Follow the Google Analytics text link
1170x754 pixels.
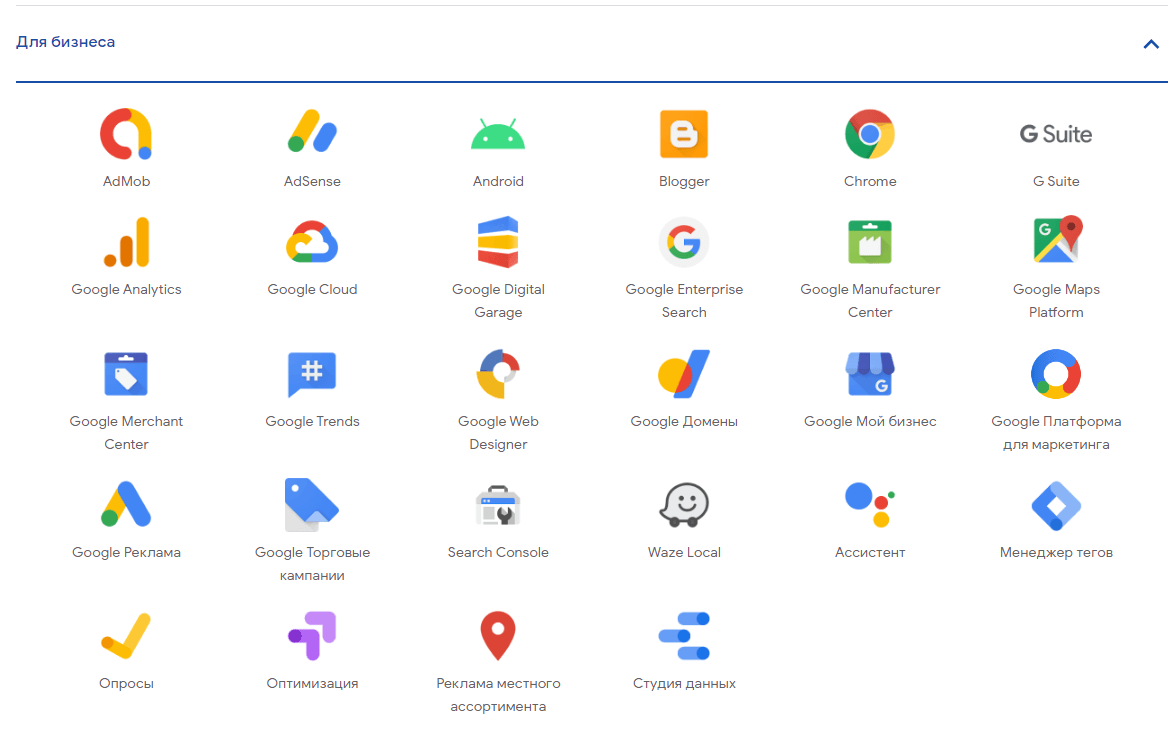pos(126,290)
